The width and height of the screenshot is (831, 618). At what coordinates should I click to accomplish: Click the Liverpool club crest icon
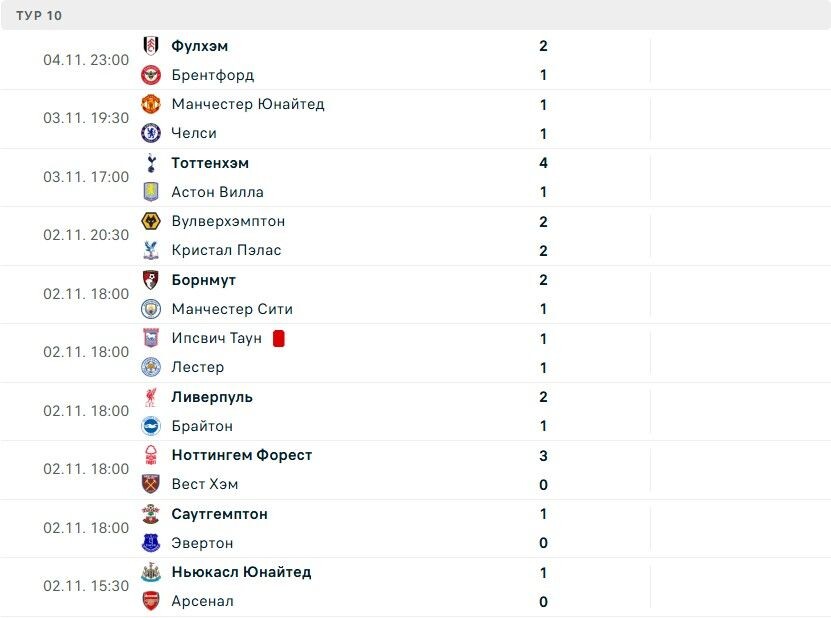(151, 397)
